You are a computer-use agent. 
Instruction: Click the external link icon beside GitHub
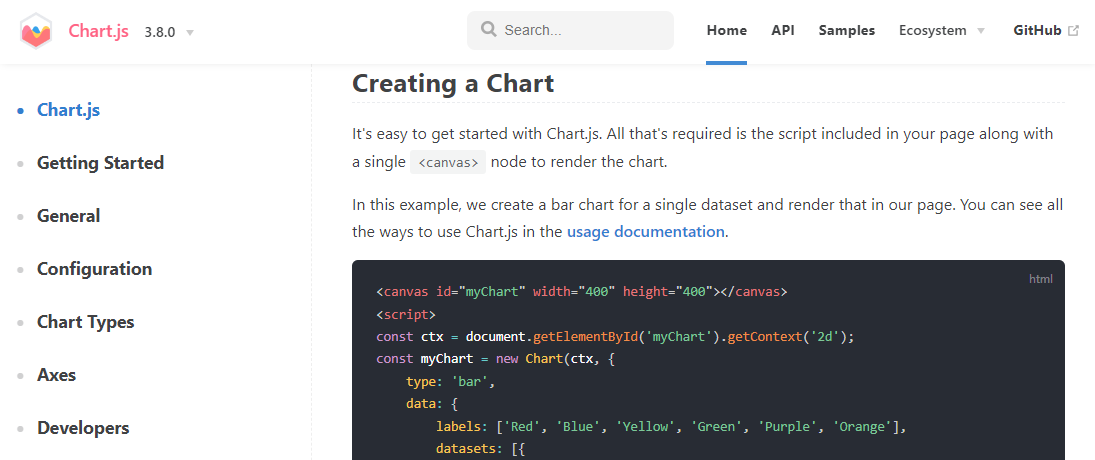pos(1073,31)
